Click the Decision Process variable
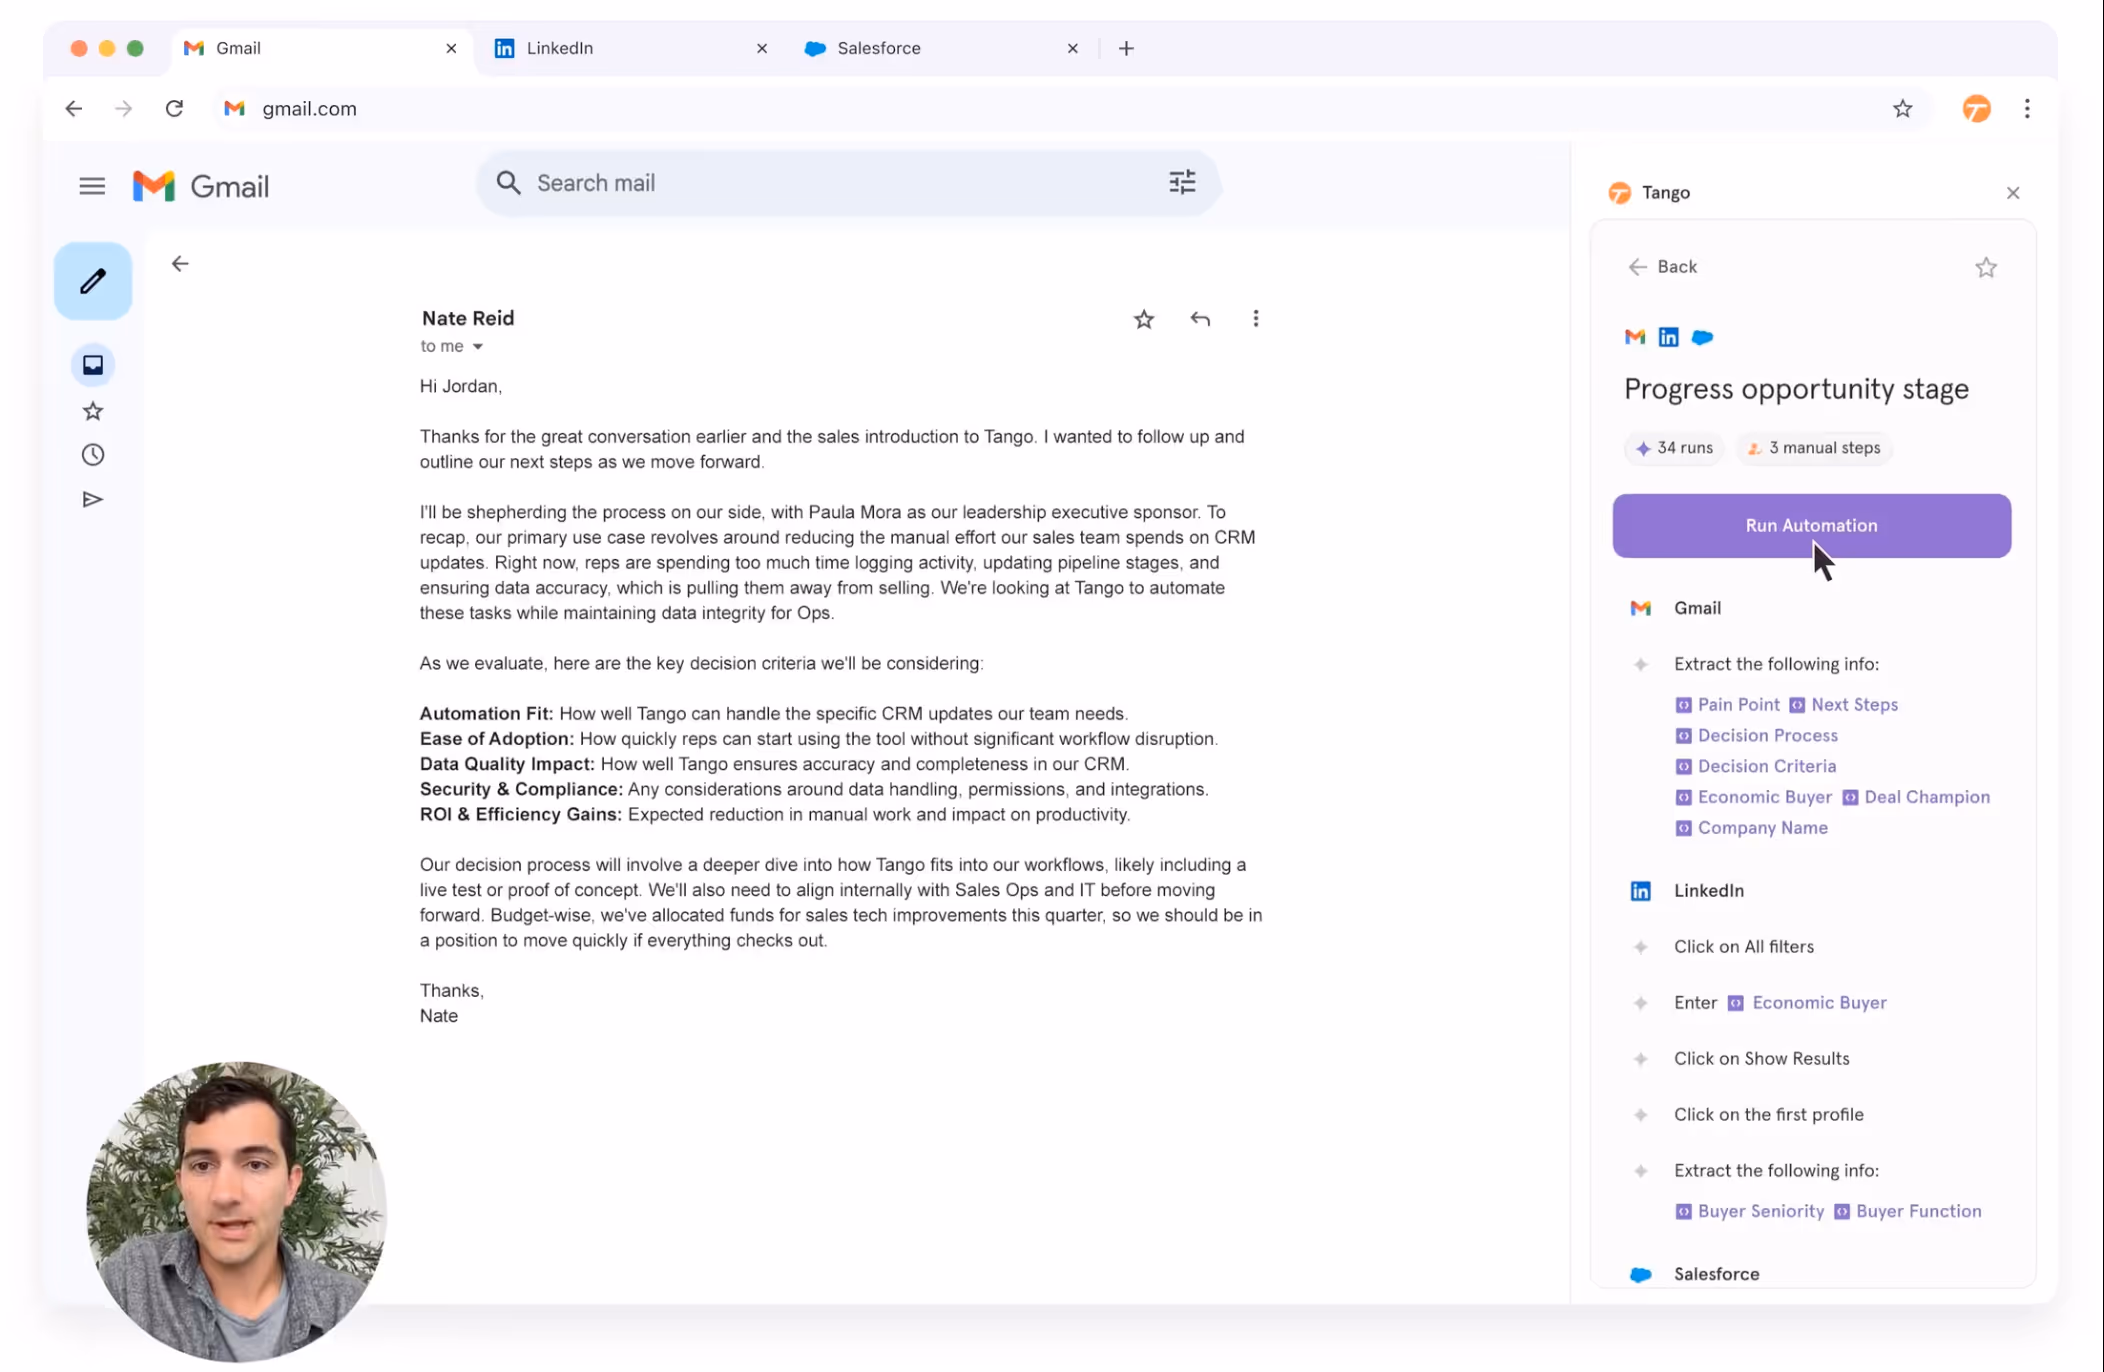The image size is (2104, 1372). pos(1757,736)
